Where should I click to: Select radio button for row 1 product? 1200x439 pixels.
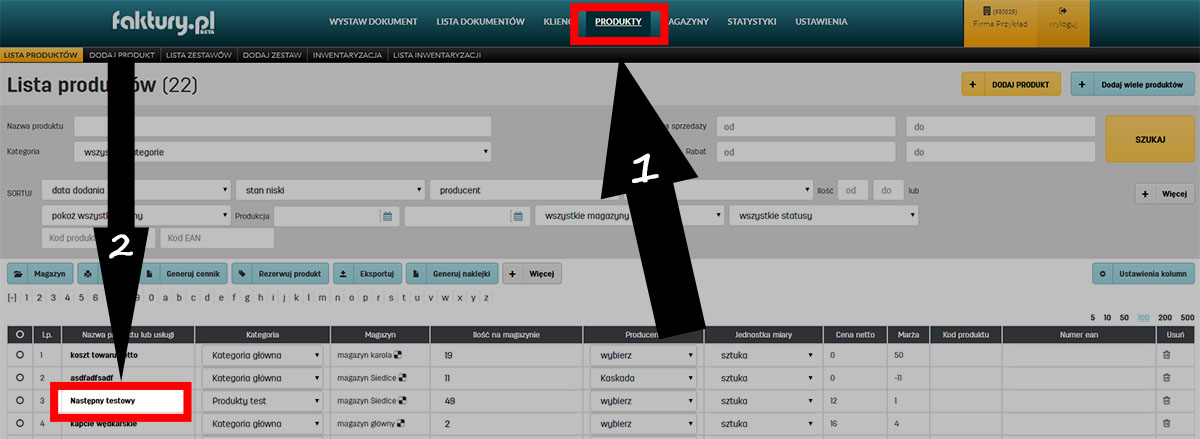[19, 355]
